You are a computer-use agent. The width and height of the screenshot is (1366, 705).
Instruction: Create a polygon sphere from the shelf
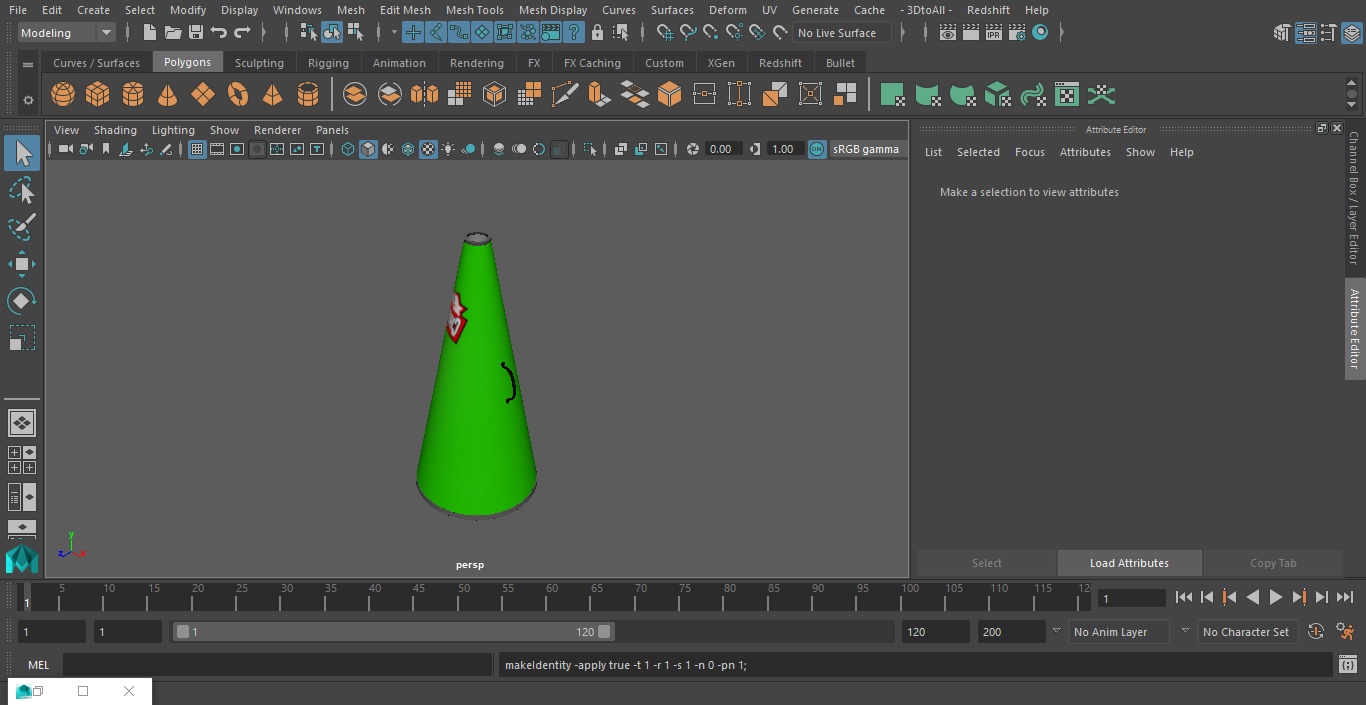click(63, 95)
